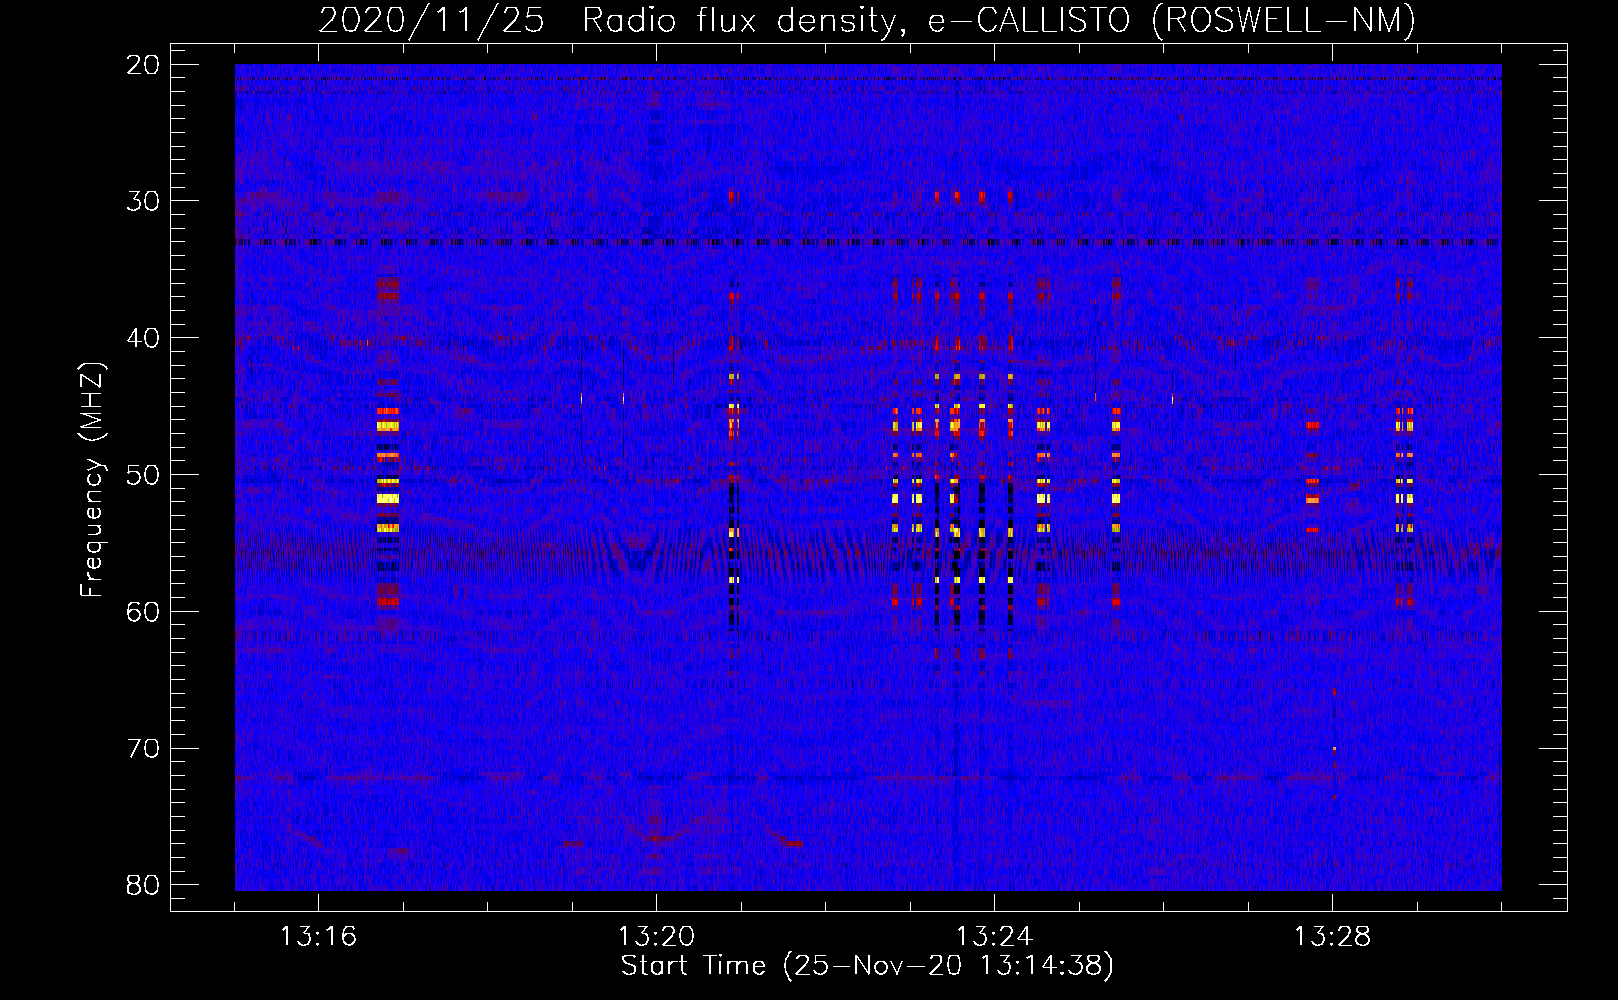Select the 13:24 time tick label
Viewport: 1618px width, 1000px height.
click(994, 937)
